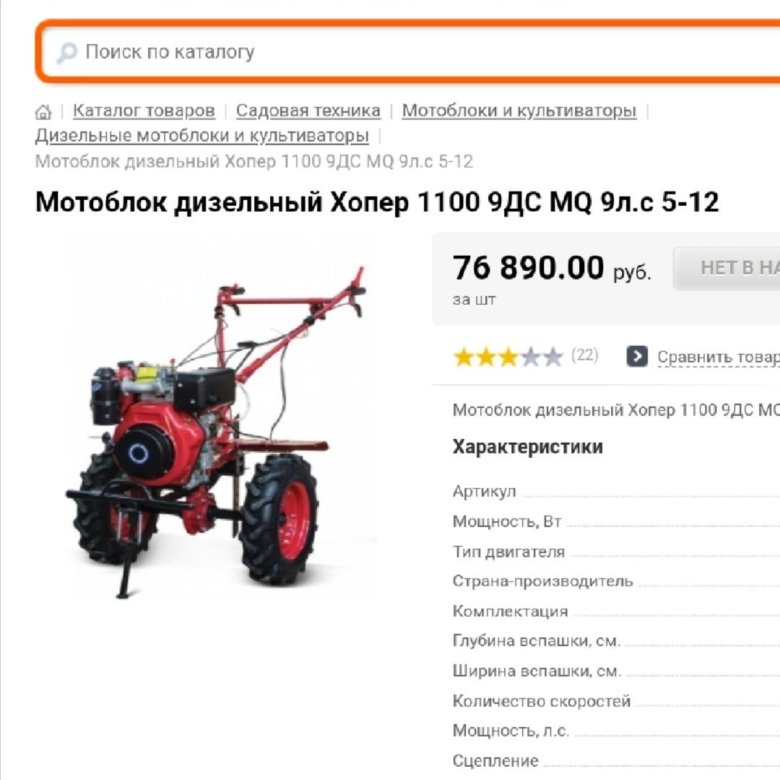This screenshot has height=780, width=780.
Task: Click the compare arrow icon
Action: 637,356
